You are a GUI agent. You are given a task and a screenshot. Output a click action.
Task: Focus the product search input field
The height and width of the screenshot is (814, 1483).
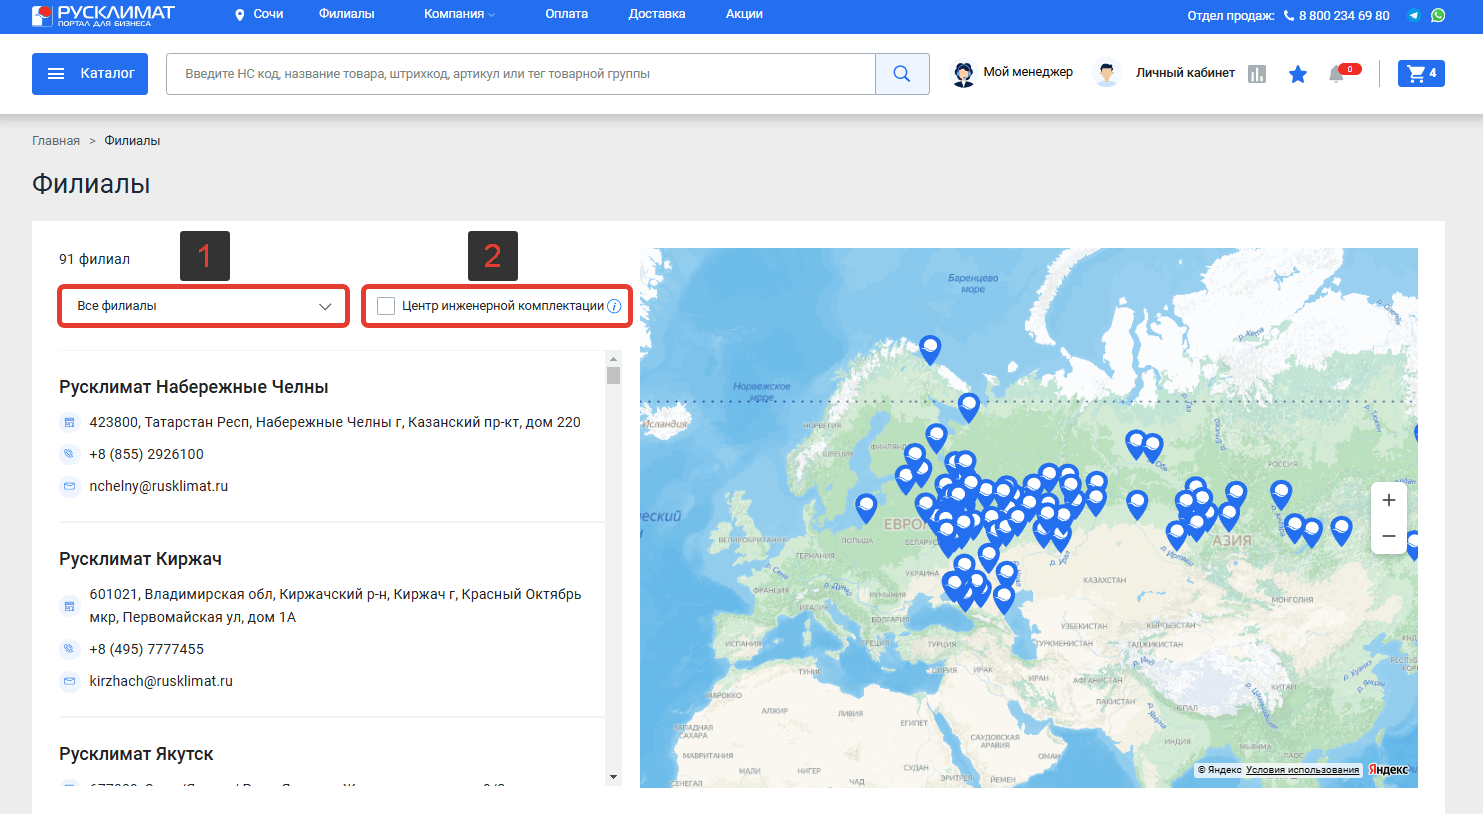click(x=521, y=74)
